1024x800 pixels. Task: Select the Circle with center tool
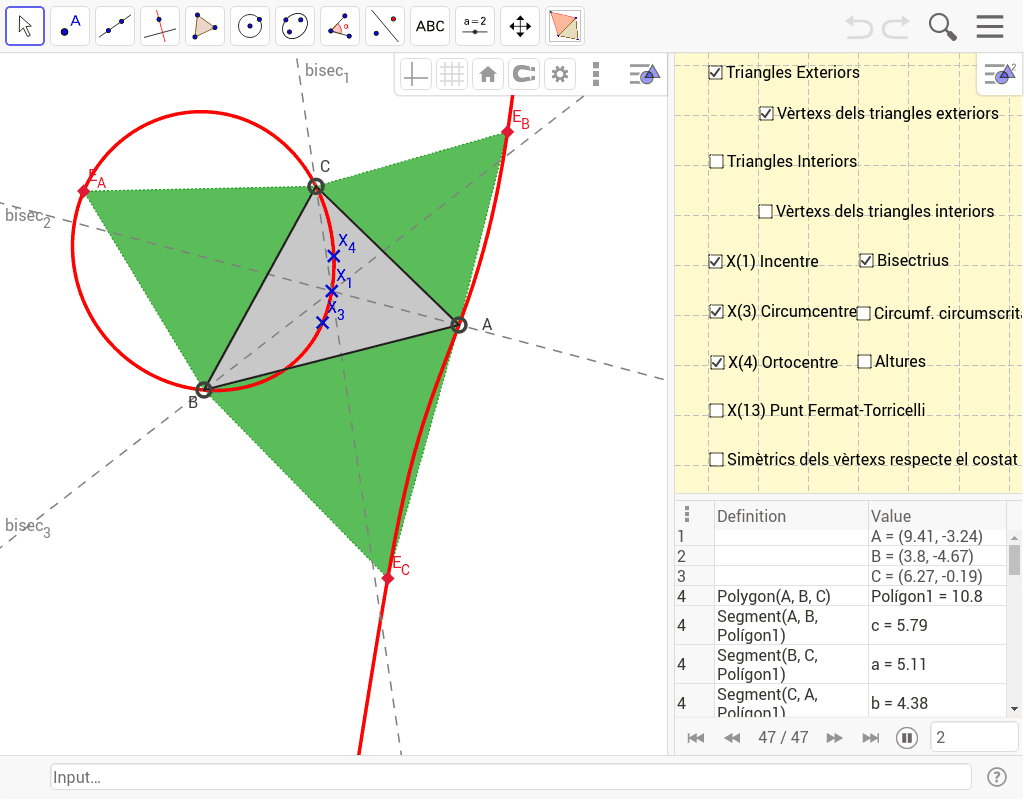click(x=250, y=26)
